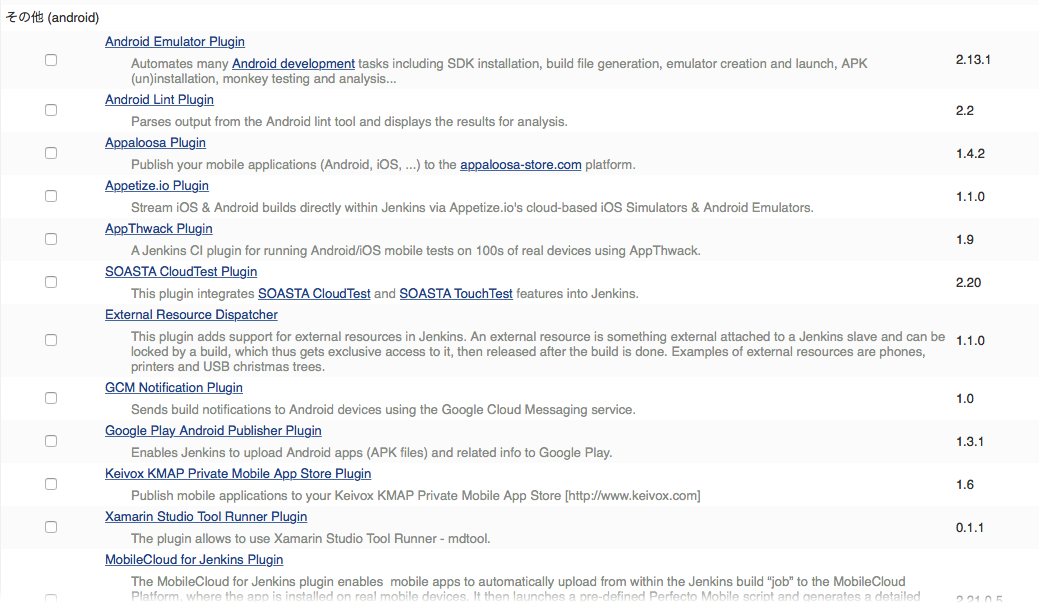Open the Android Lint Plugin link

(159, 99)
